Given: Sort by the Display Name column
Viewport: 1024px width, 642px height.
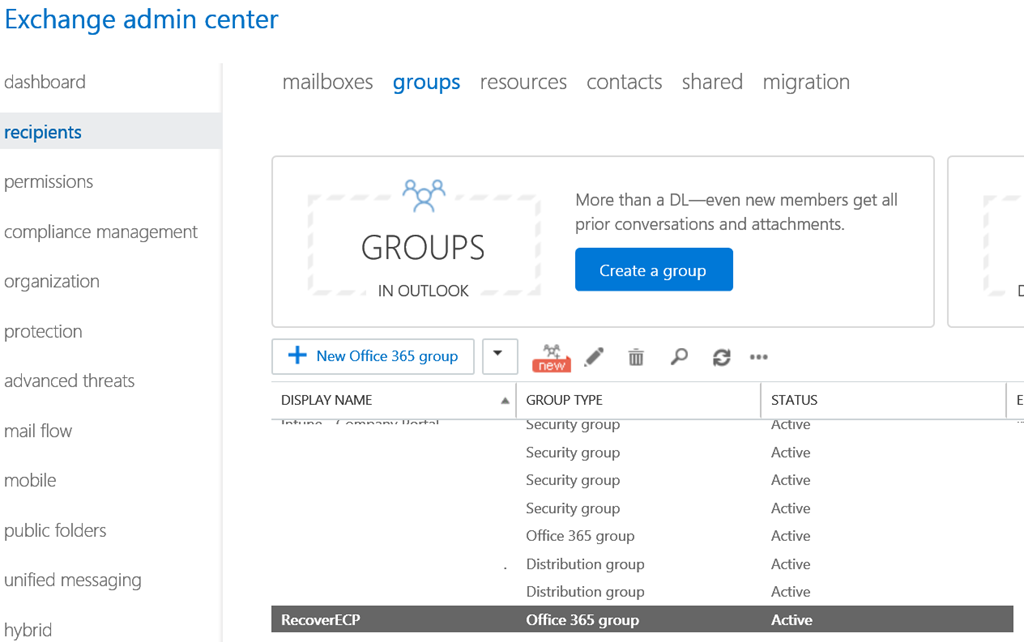Looking at the screenshot, I should coord(327,400).
